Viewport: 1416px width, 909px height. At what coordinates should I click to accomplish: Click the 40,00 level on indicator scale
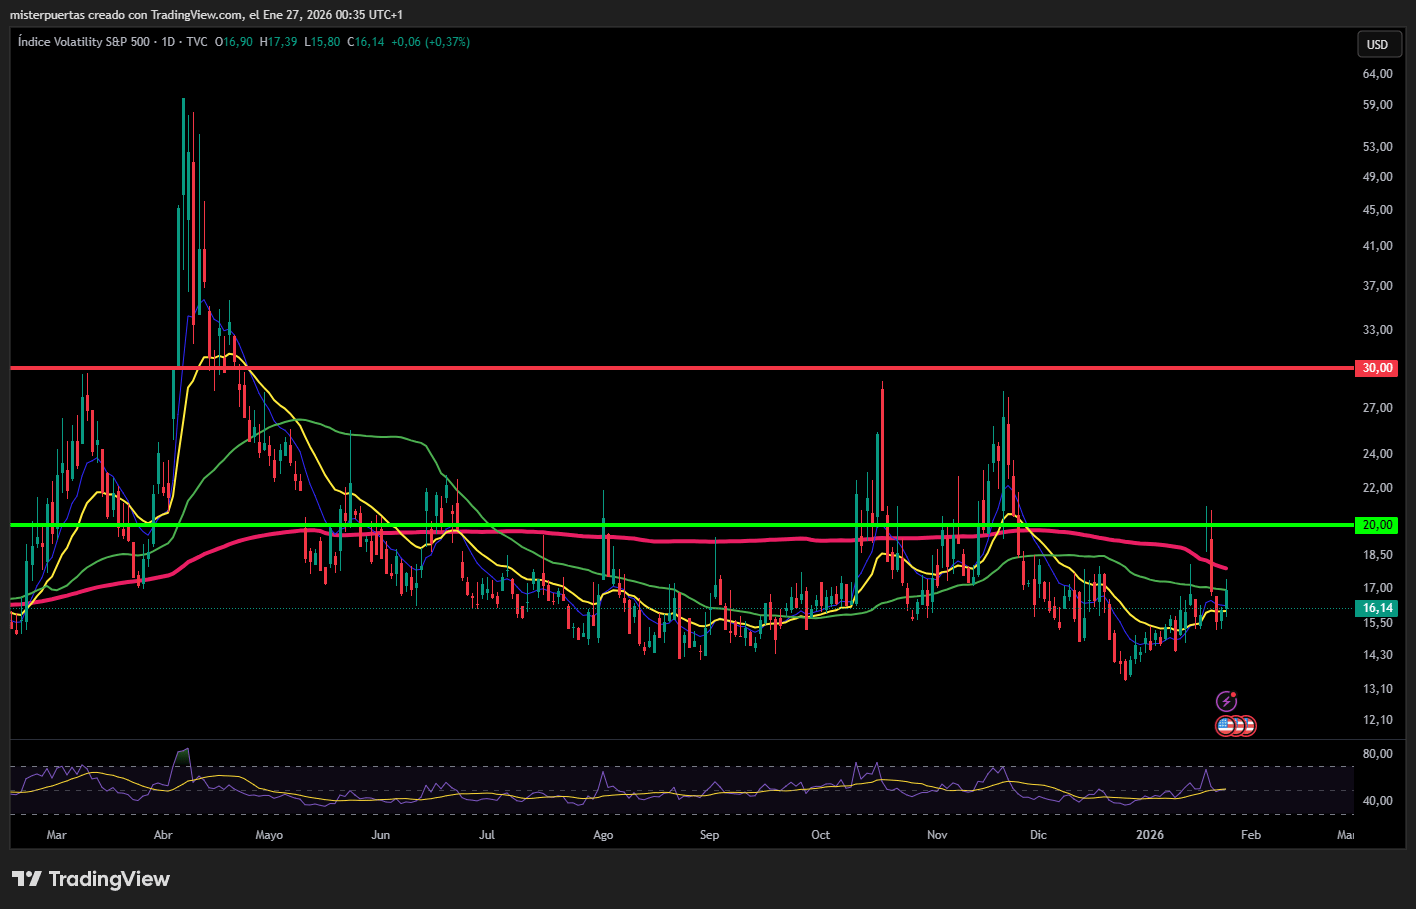click(x=1377, y=801)
